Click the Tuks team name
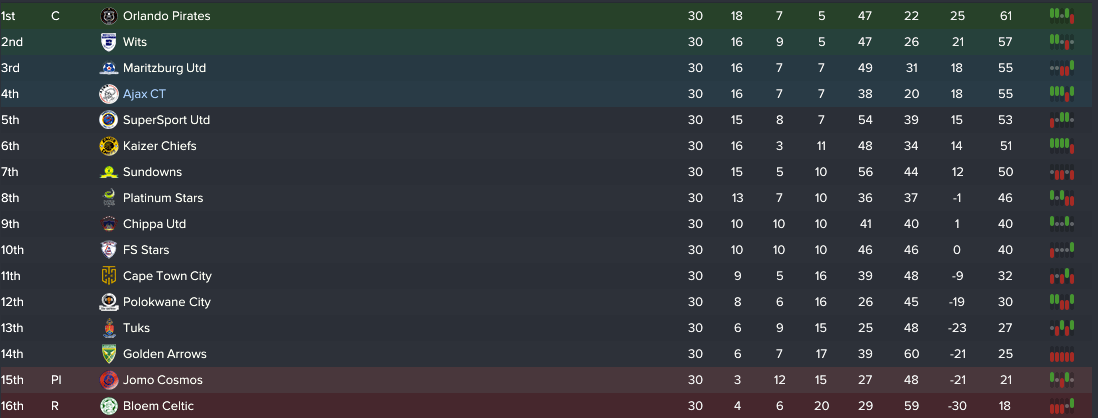This screenshot has width=1098, height=418. click(136, 328)
